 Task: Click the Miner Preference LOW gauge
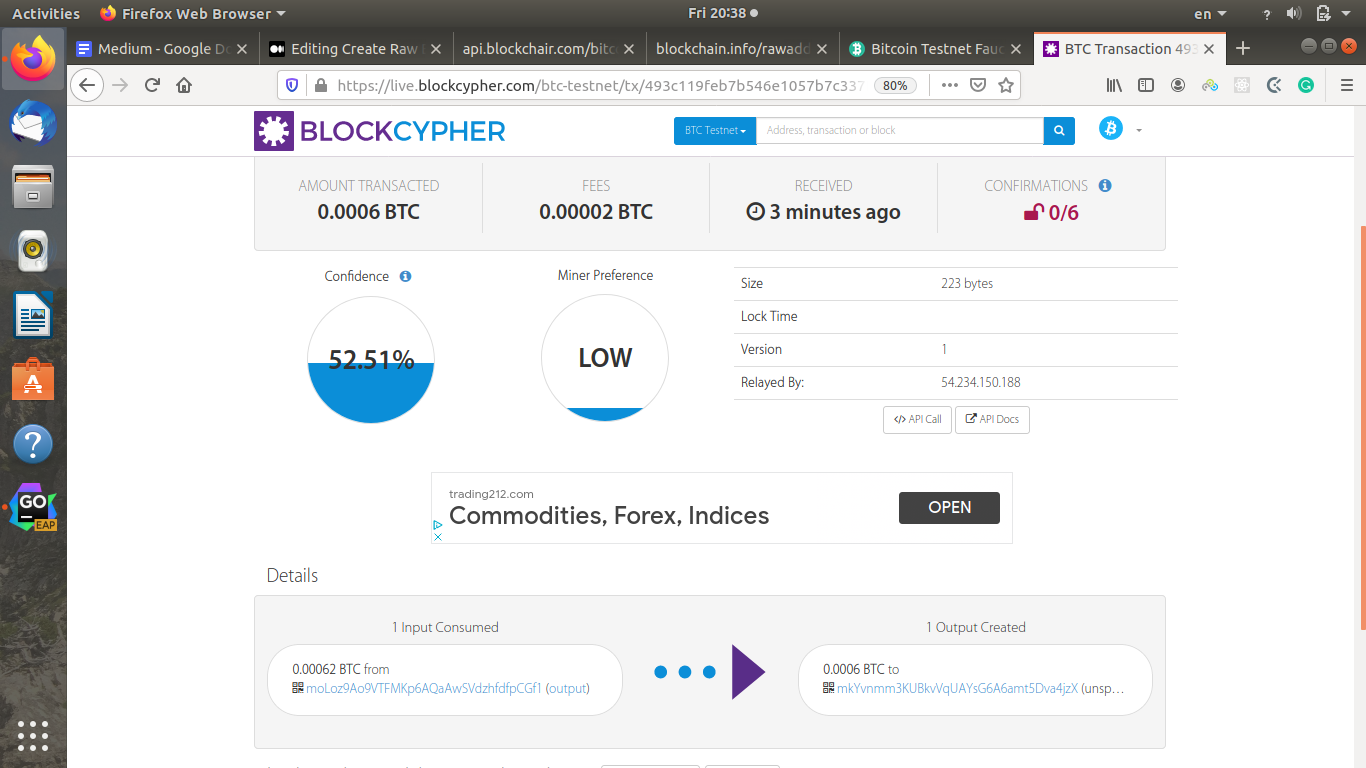click(605, 358)
